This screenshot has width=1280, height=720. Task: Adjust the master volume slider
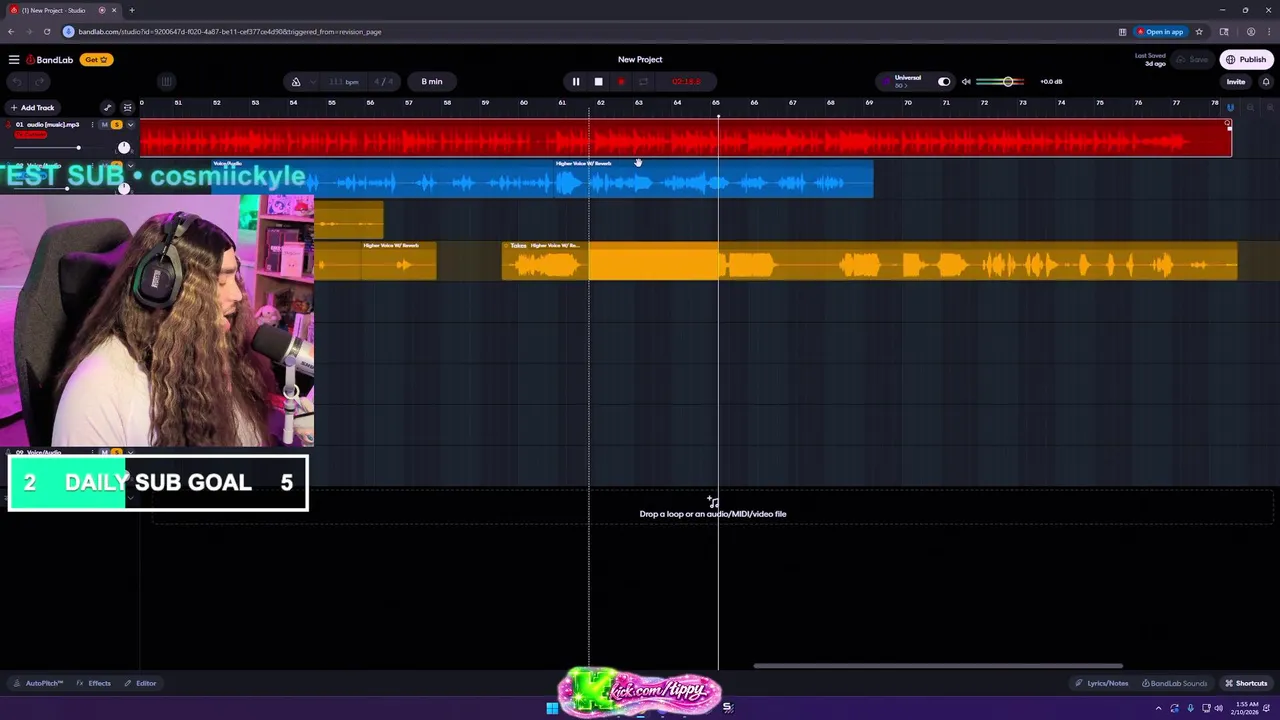tap(1000, 82)
